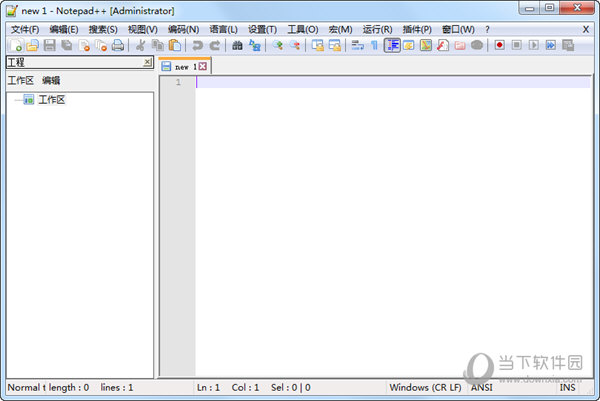The image size is (600, 401).
Task: Toggle Show All Characters pilcrow icon
Action: tap(375, 46)
